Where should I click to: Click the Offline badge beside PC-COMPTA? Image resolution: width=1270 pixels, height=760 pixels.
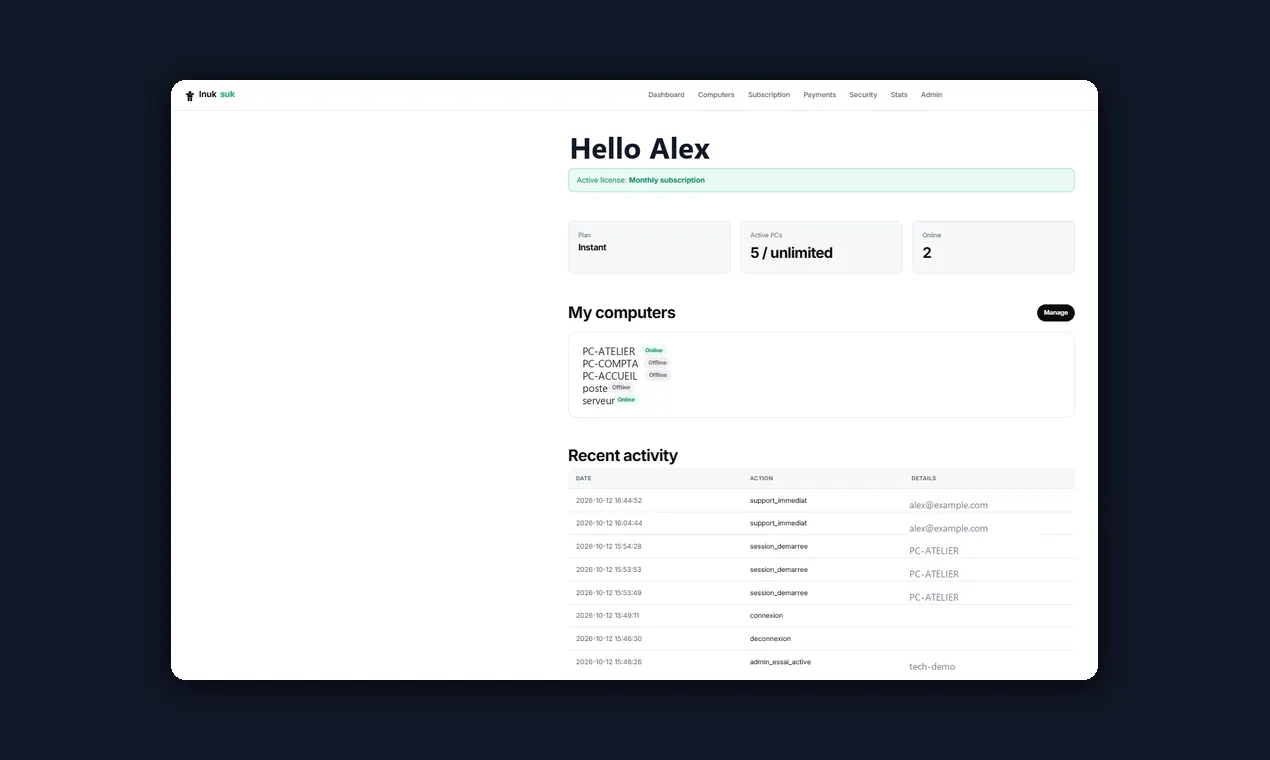click(x=657, y=363)
